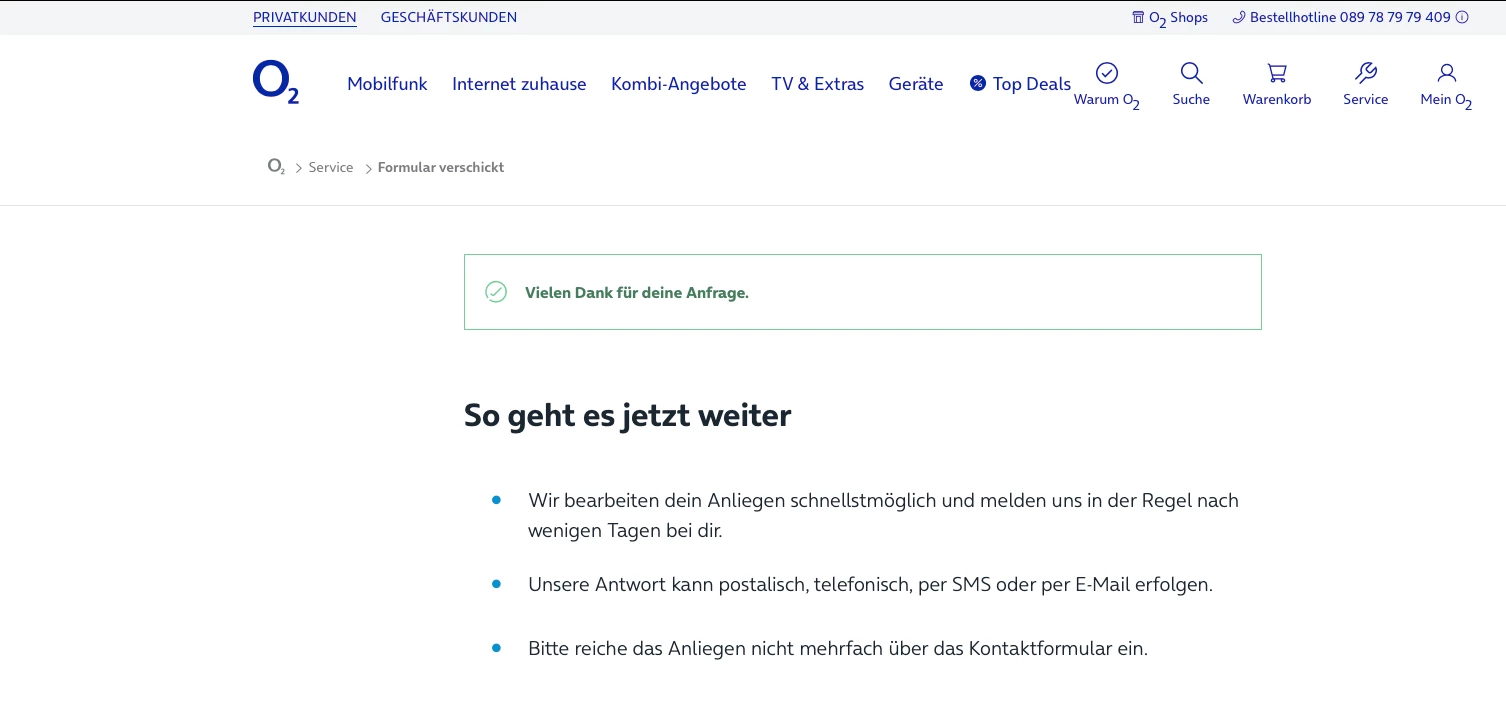Screen dimensions: 1506x722
Task: Click the Formular verschickt breadcrumb entry
Action: click(441, 168)
